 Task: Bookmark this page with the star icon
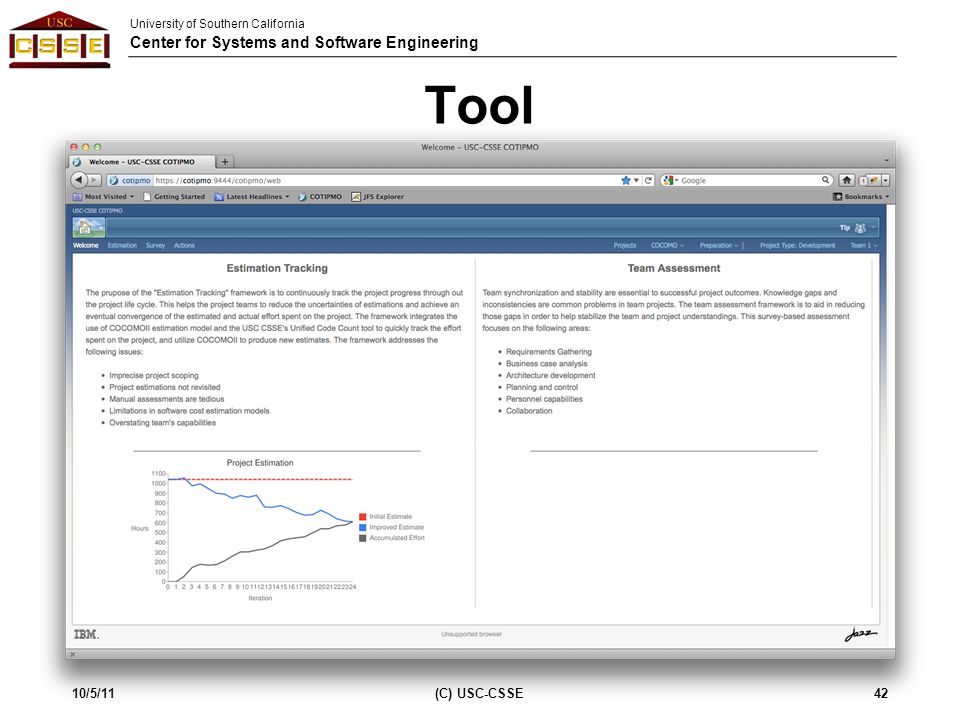(625, 180)
